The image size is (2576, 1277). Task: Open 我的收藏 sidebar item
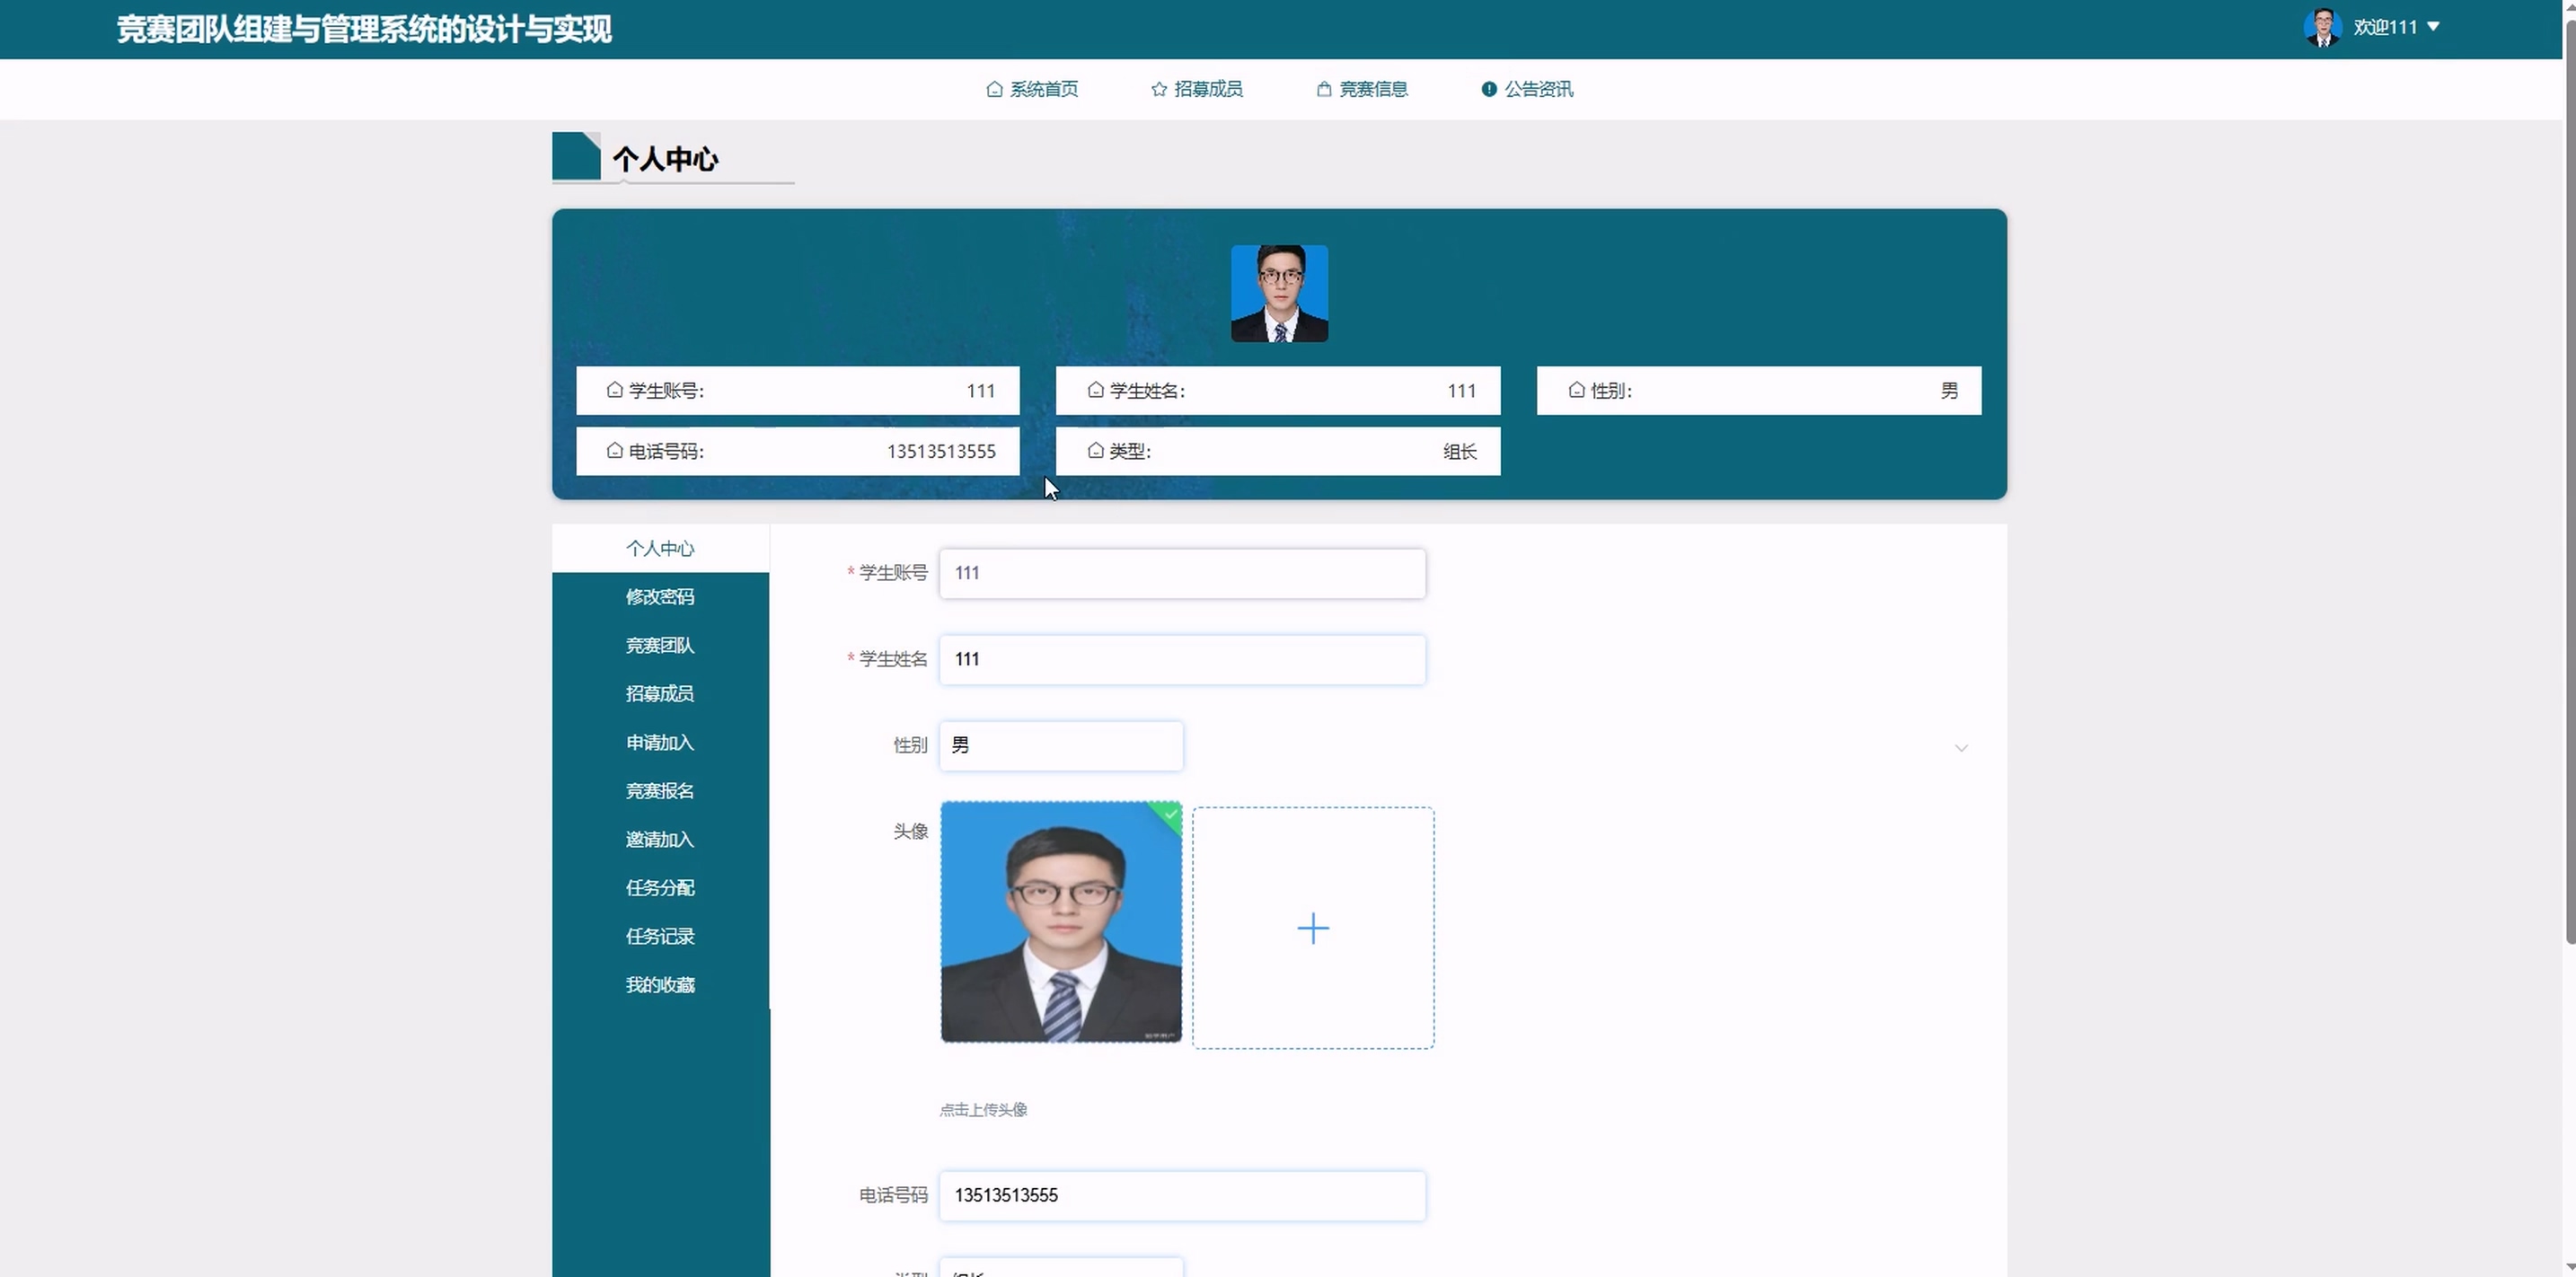660,985
